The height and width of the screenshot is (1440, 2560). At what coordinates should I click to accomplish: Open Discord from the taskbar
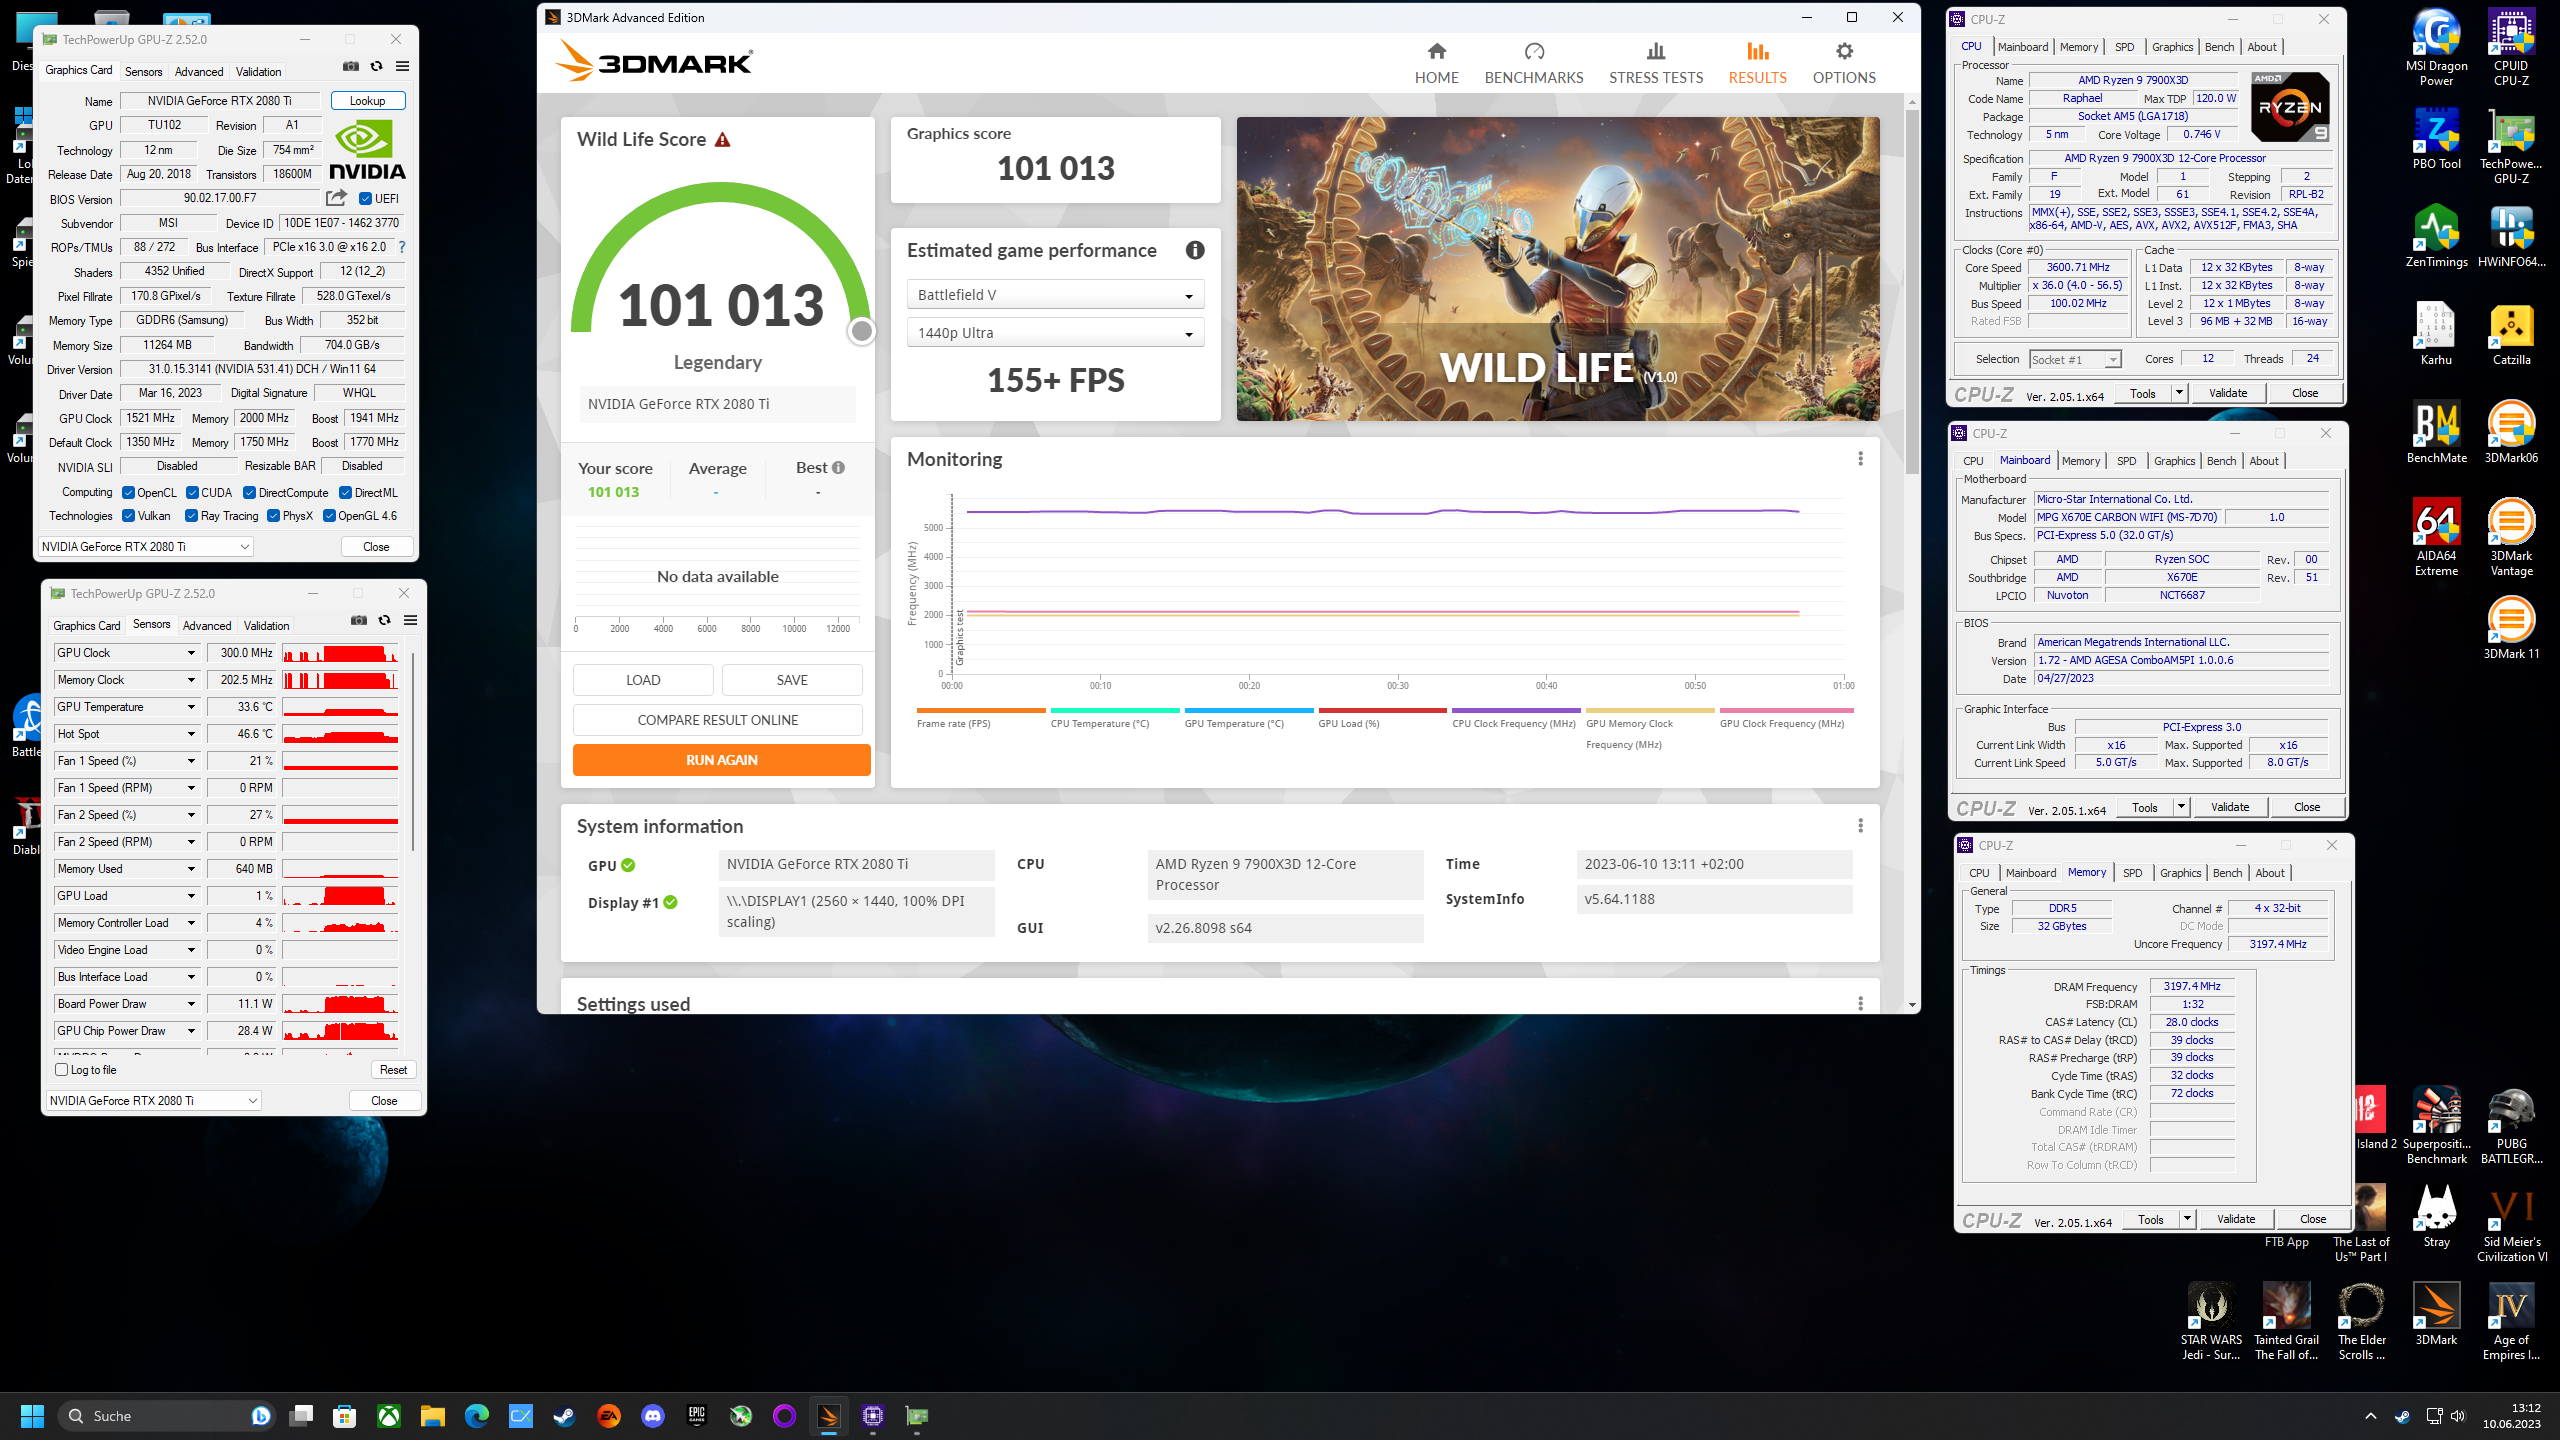[652, 1416]
